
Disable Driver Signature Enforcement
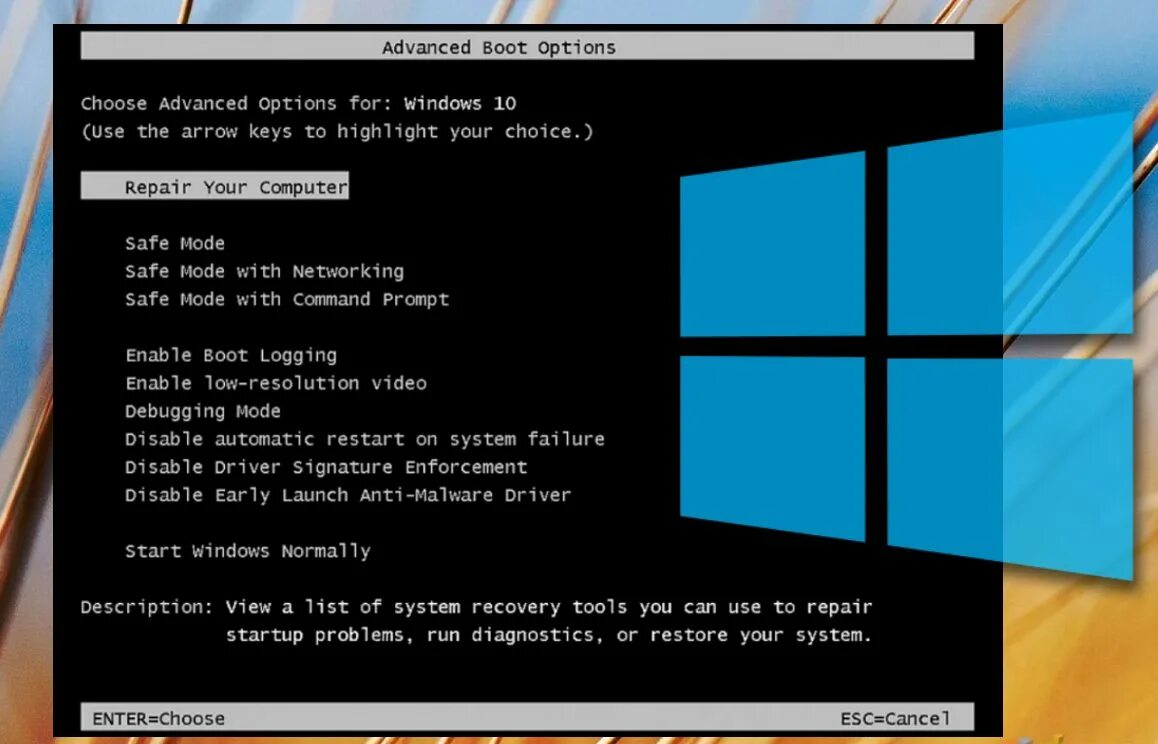[326, 467]
